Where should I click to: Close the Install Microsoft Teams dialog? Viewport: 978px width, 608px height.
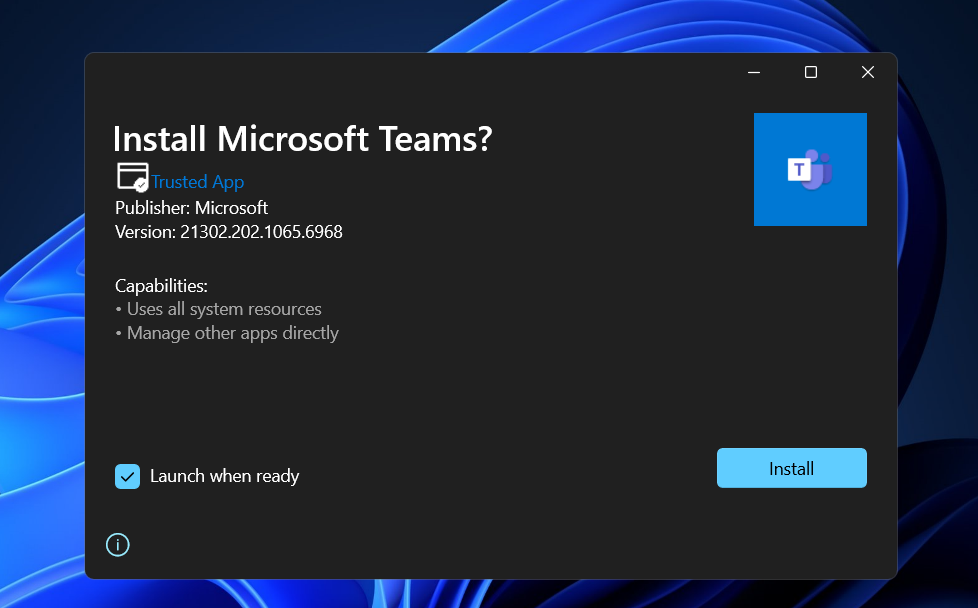pos(868,72)
